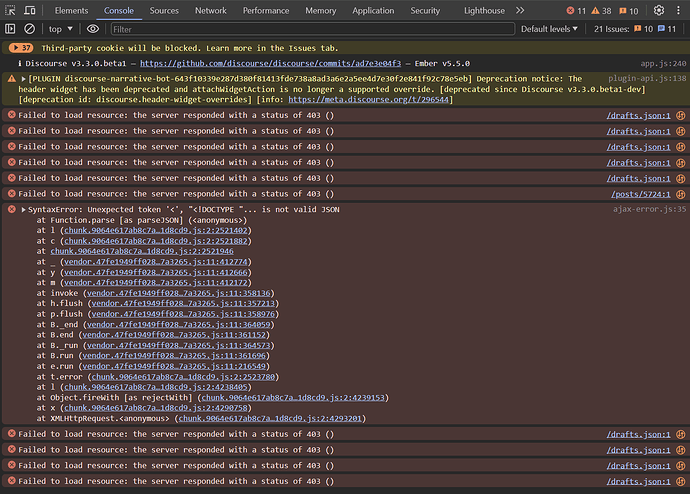Click the warning count 38 badge
This screenshot has width=690, height=494.
point(602,11)
